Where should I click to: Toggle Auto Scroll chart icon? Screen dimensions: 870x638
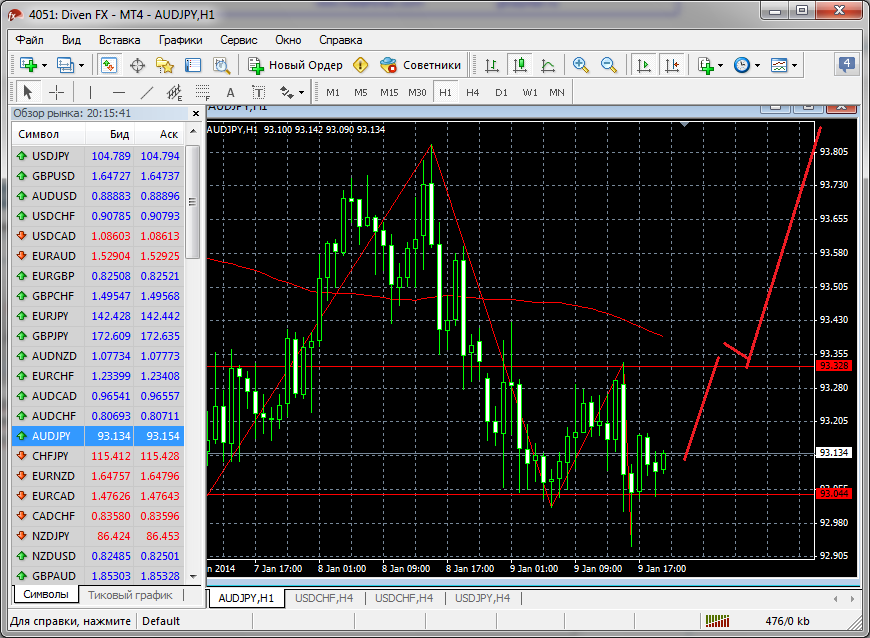tap(644, 65)
